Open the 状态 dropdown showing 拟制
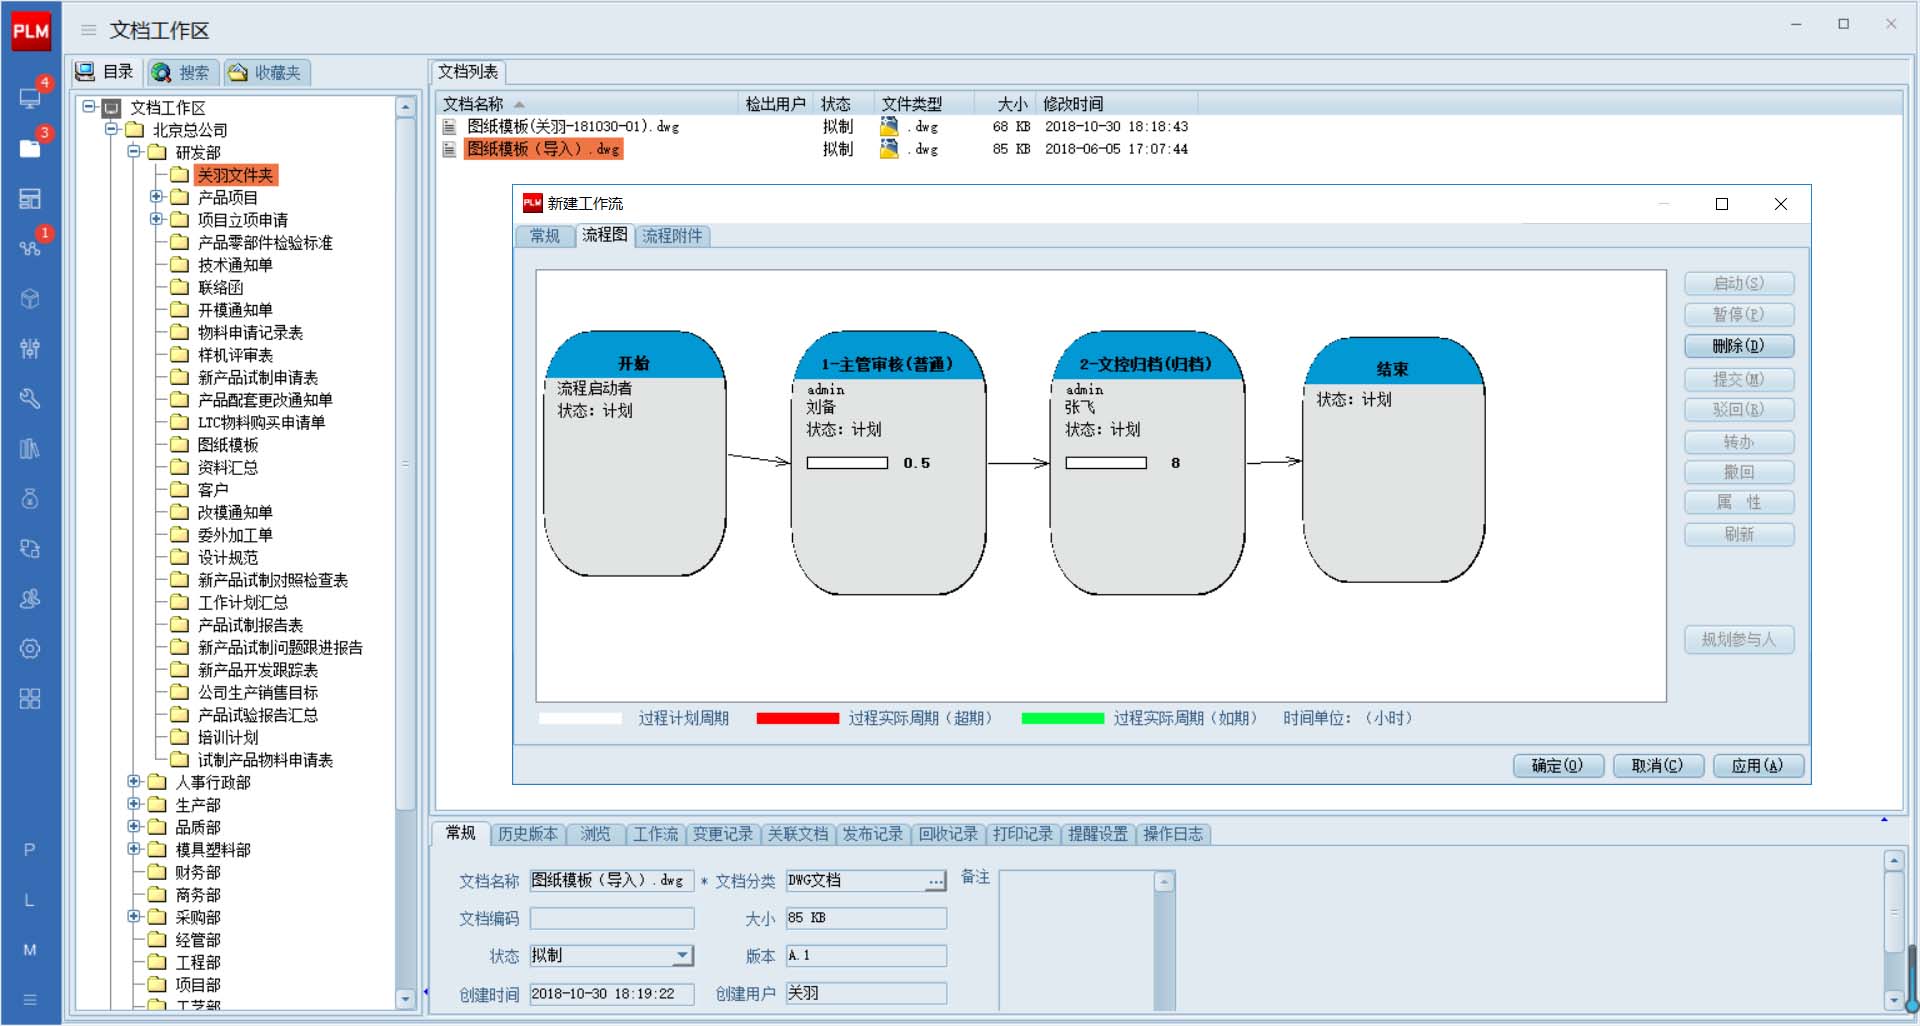Viewport: 1920px width, 1026px height. (x=682, y=956)
